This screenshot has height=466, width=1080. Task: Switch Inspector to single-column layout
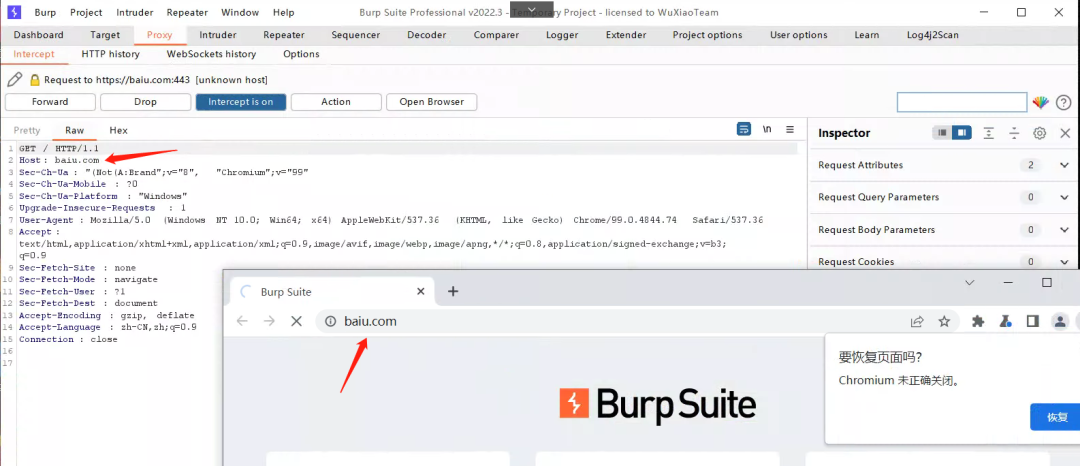coord(942,133)
